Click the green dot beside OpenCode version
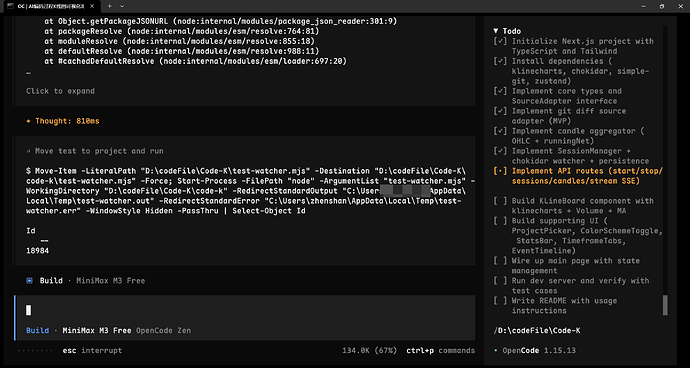 pos(496,351)
